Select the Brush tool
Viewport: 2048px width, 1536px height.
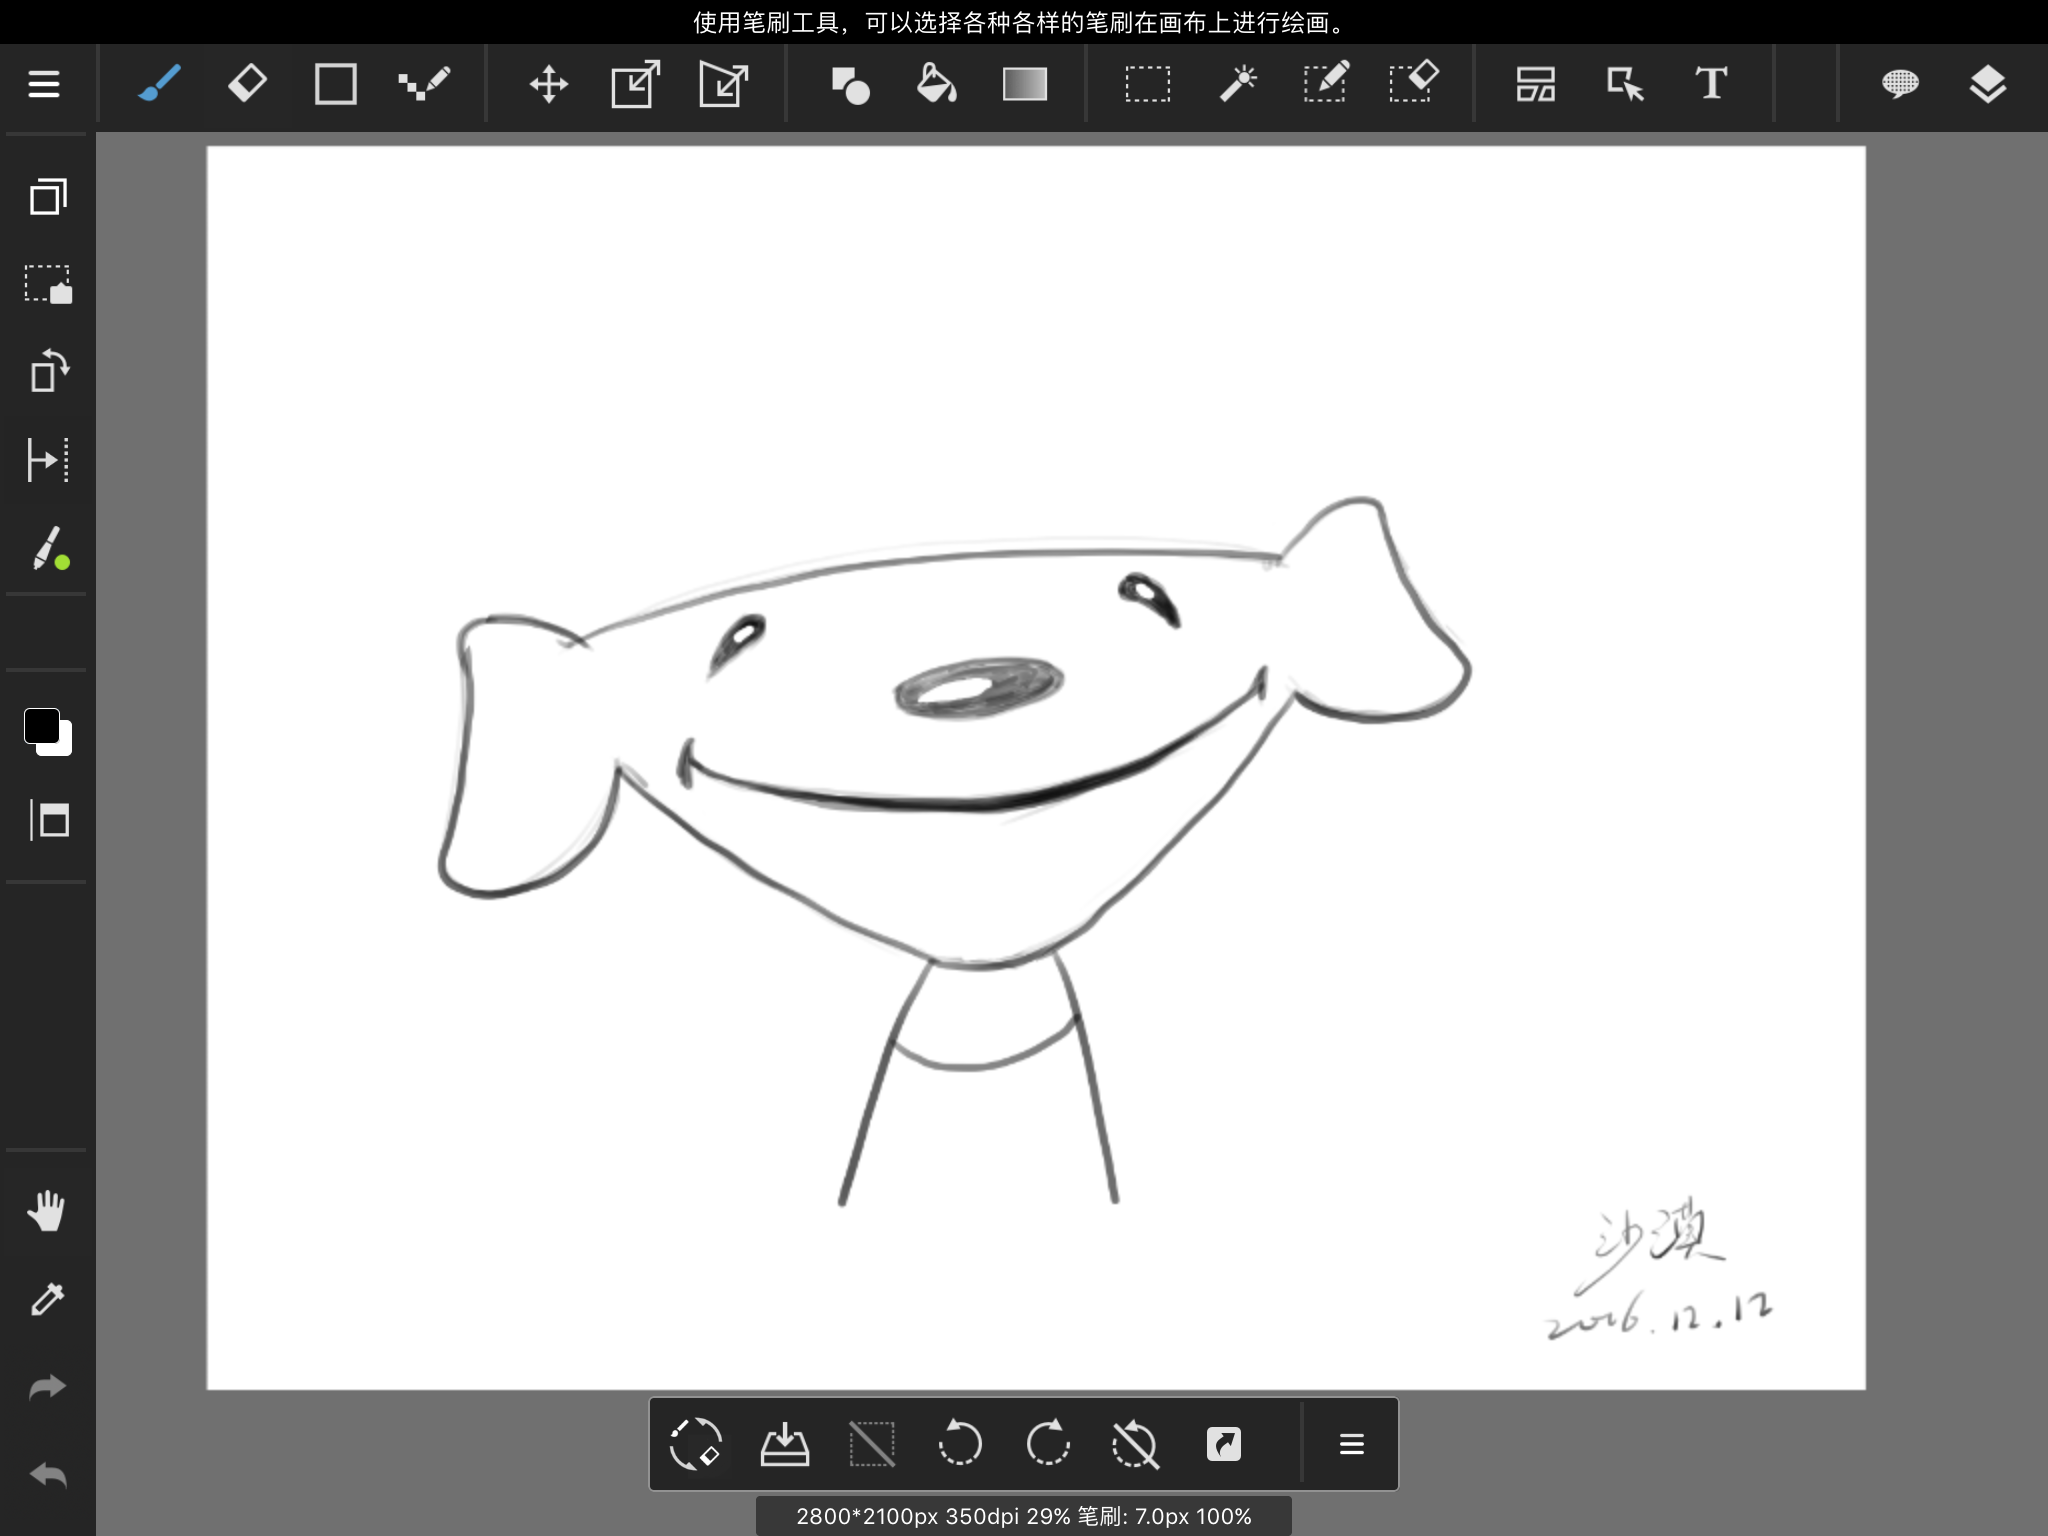click(x=160, y=84)
